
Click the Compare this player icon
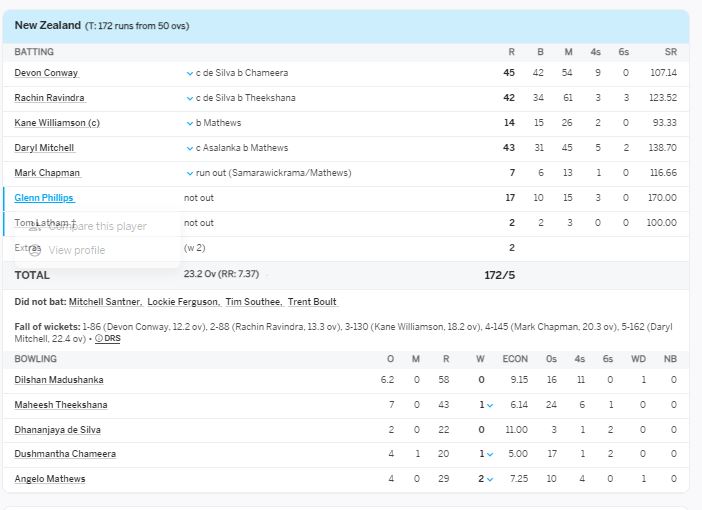[x=35, y=226]
